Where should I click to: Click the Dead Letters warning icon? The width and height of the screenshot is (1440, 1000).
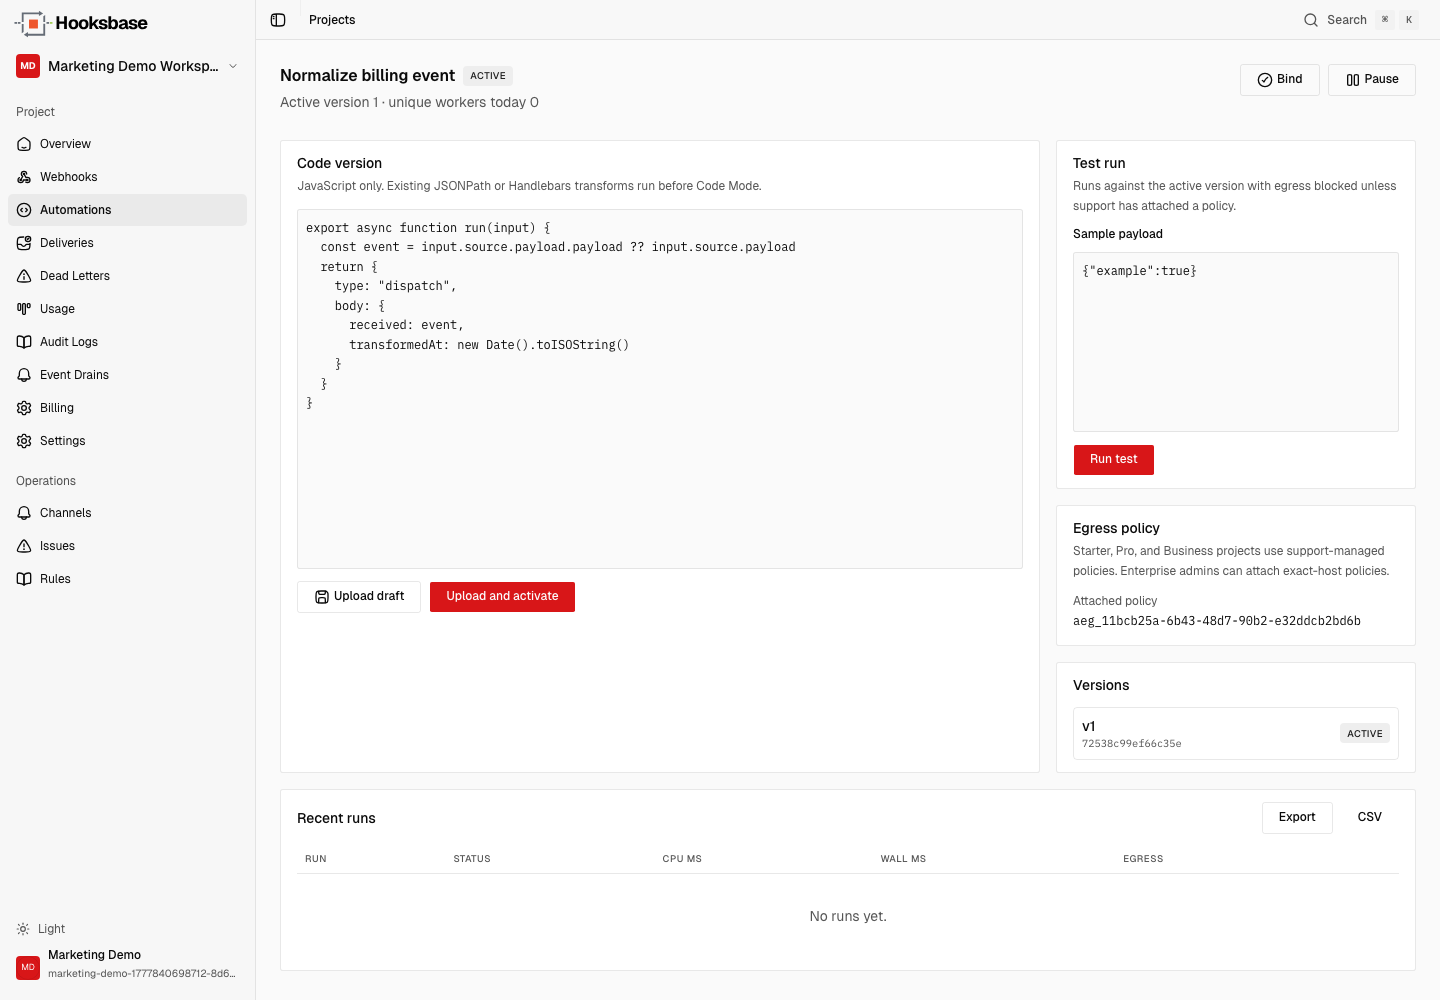[x=24, y=276]
